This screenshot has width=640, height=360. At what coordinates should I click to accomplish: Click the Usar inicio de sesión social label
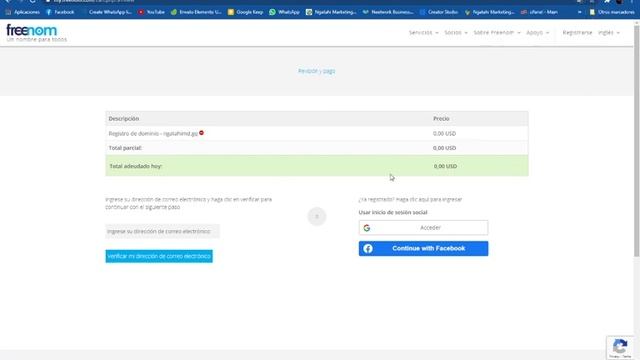coord(393,212)
